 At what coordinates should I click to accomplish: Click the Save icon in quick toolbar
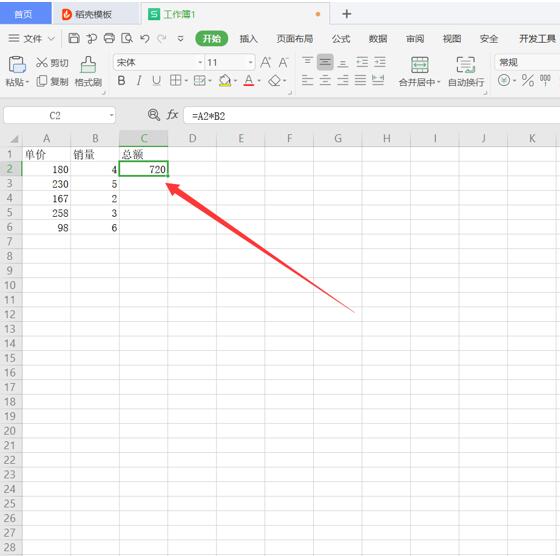(74, 38)
